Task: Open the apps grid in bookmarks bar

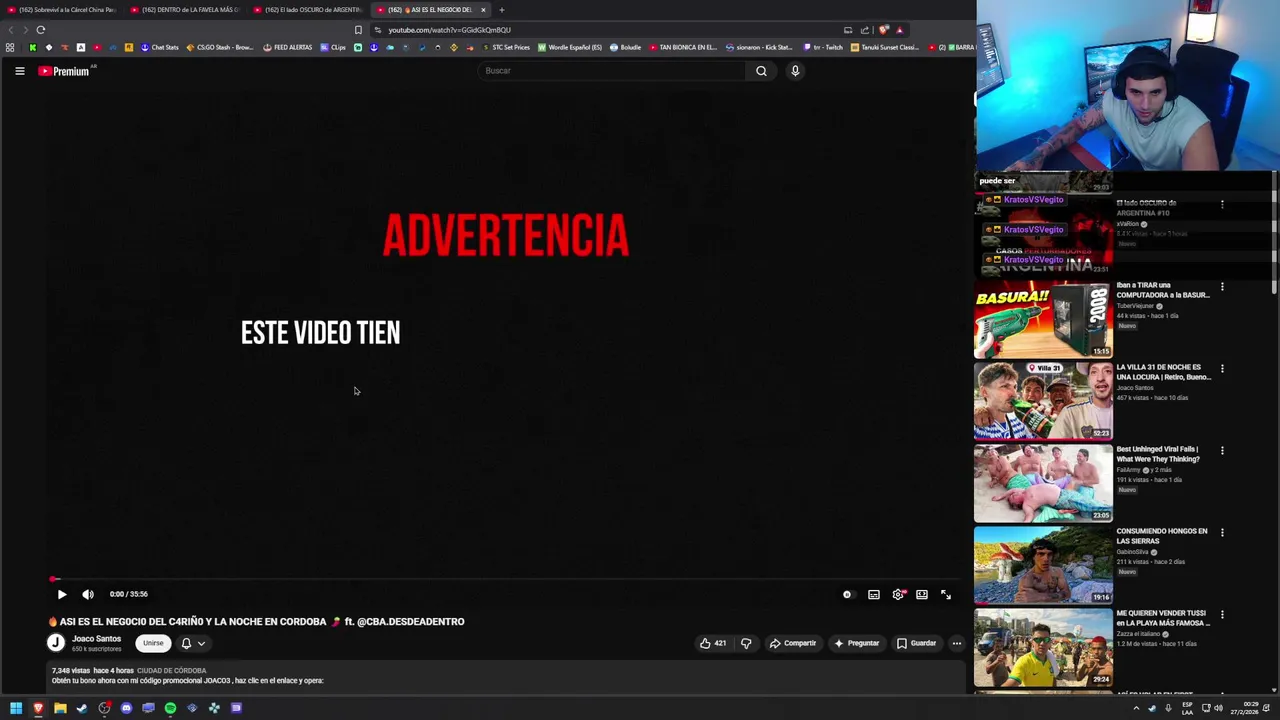Action: [x=10, y=47]
